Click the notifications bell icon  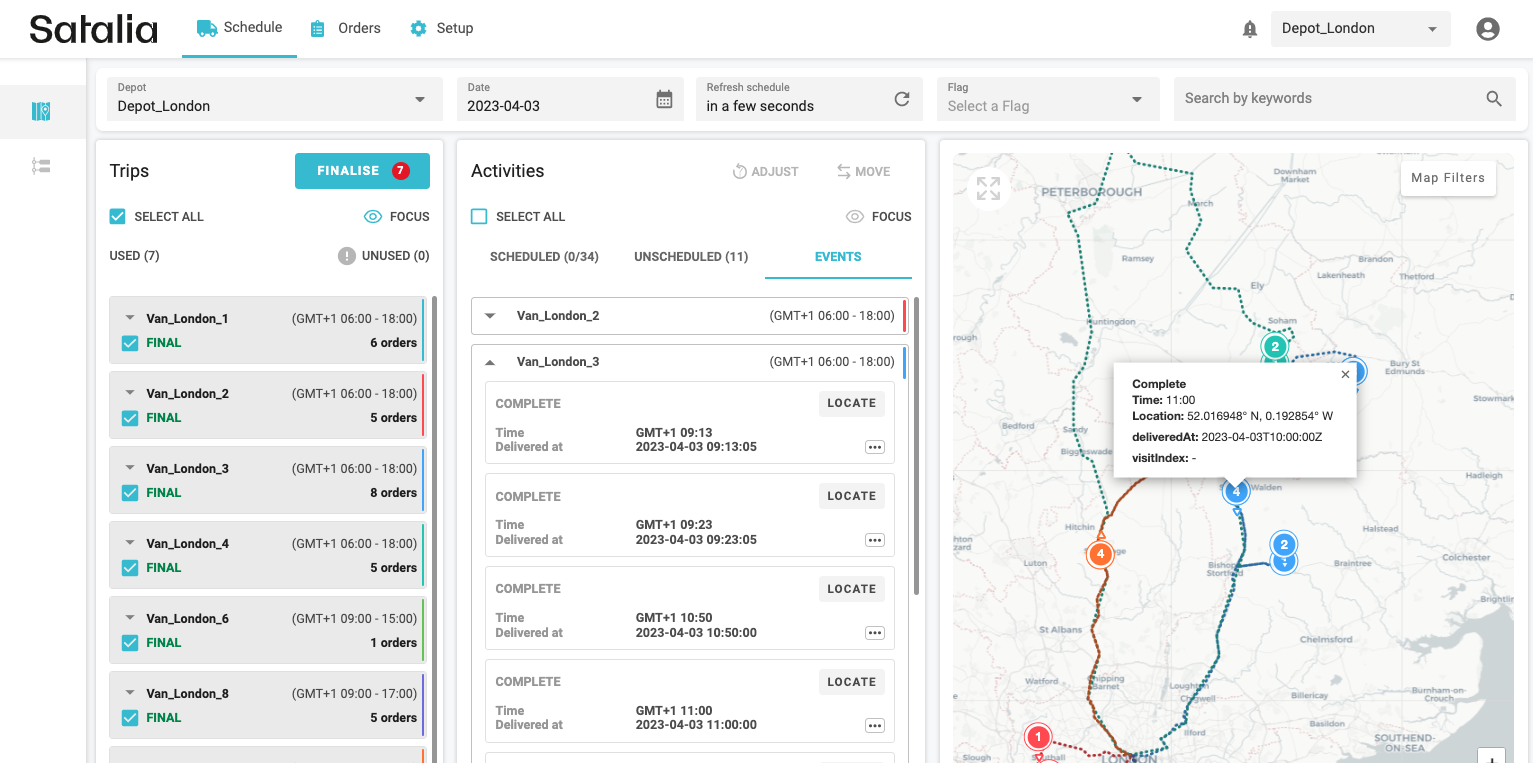pos(1249,29)
